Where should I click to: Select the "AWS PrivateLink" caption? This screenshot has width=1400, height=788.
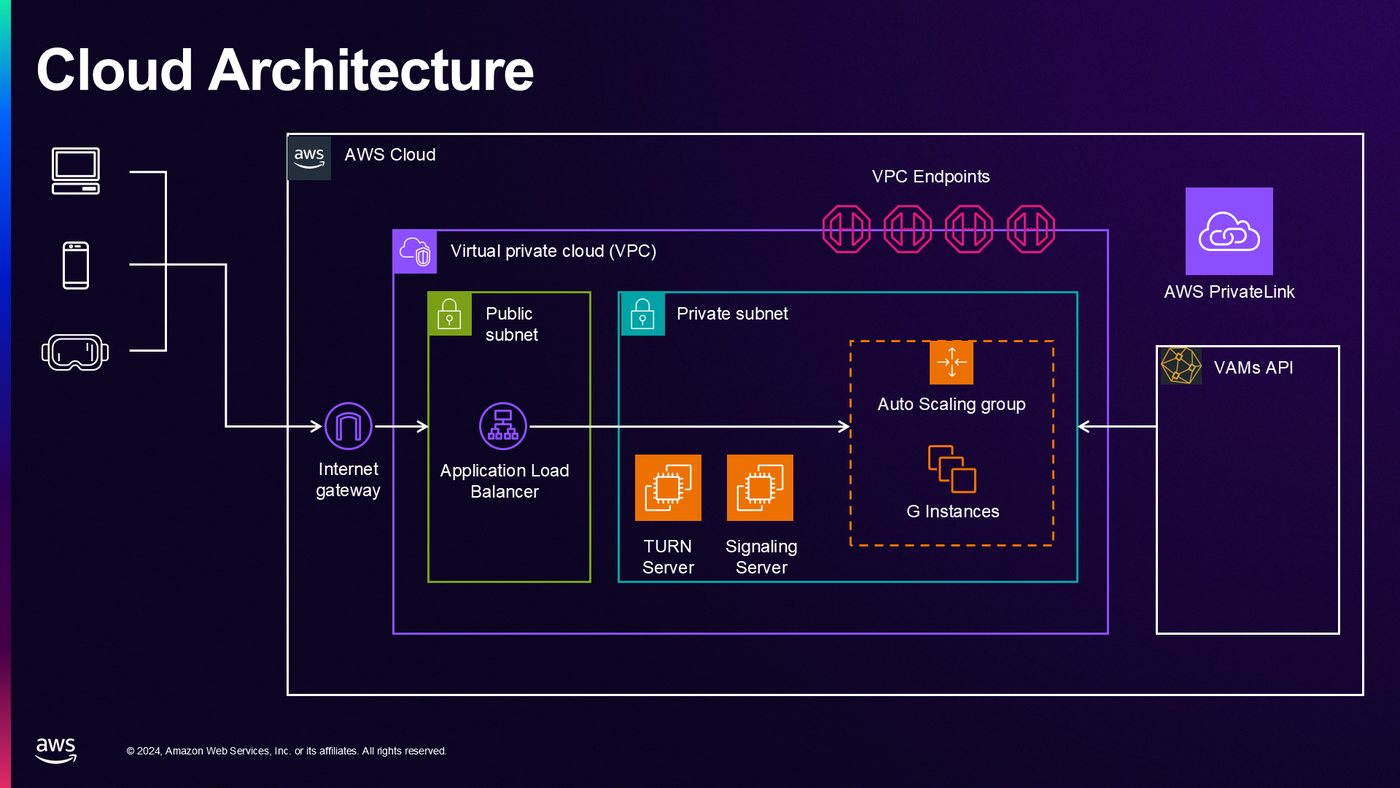(1229, 292)
